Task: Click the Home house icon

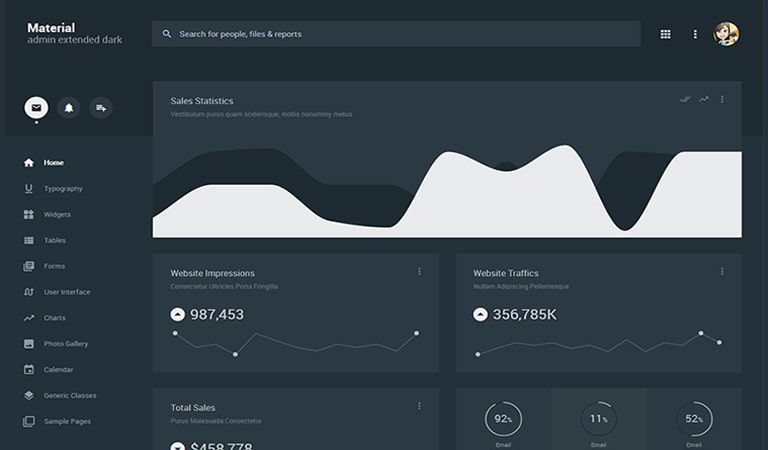Action: (29, 163)
